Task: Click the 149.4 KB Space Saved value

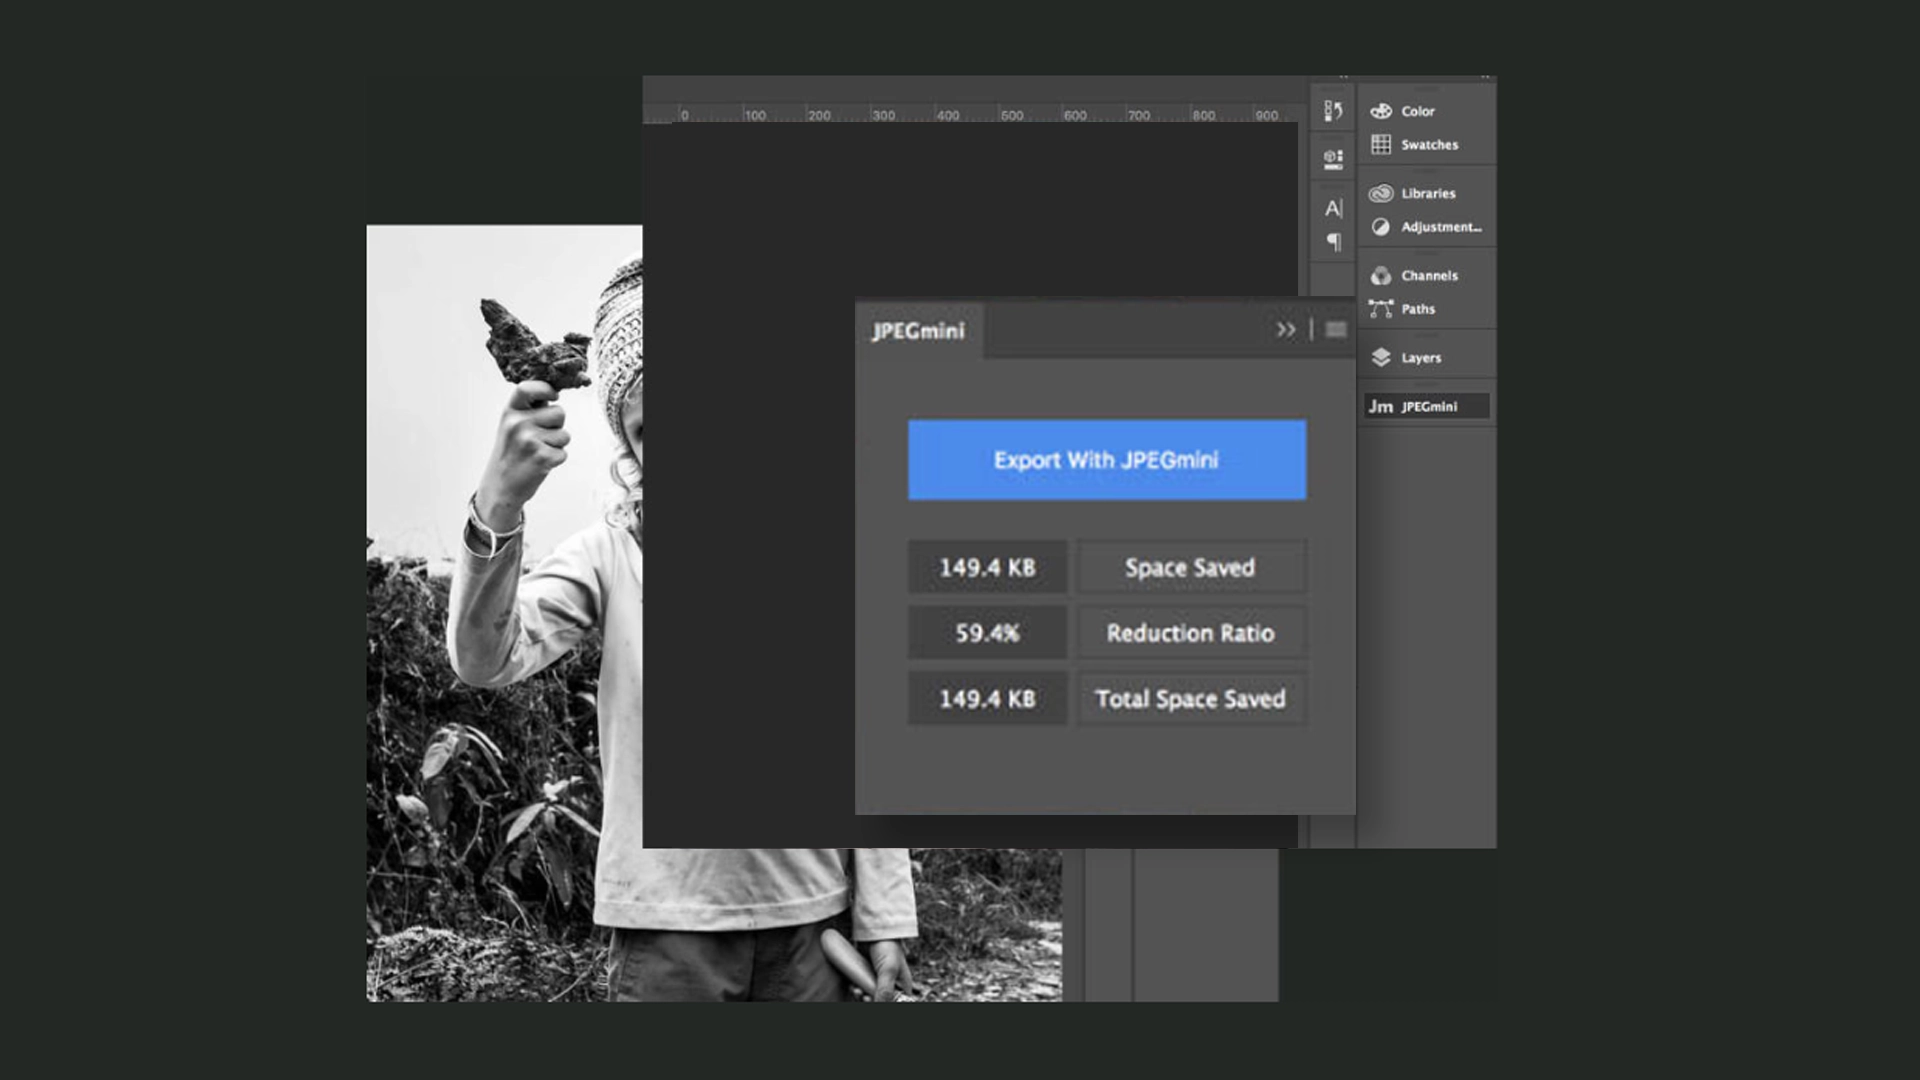Action: click(x=987, y=567)
